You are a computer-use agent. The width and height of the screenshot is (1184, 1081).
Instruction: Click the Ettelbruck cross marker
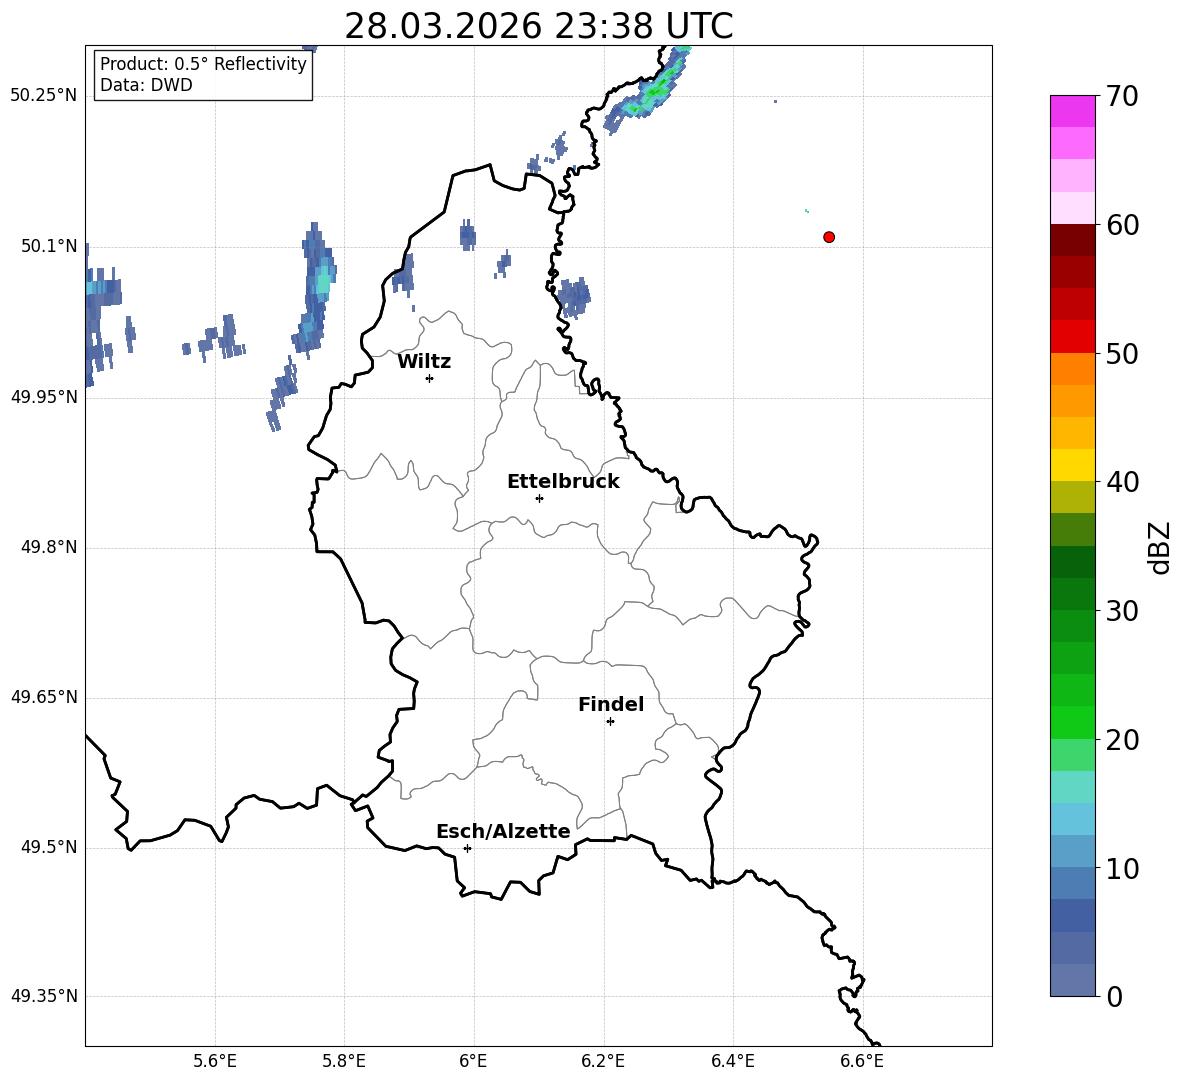coord(539,498)
